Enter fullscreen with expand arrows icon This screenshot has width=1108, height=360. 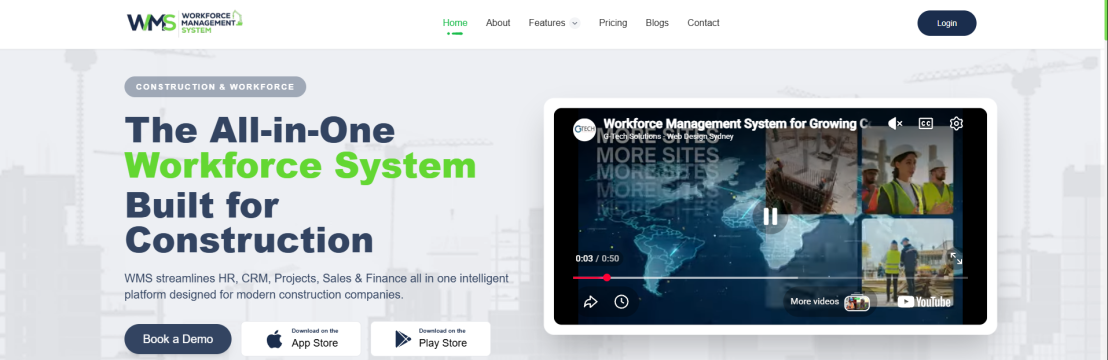956,258
